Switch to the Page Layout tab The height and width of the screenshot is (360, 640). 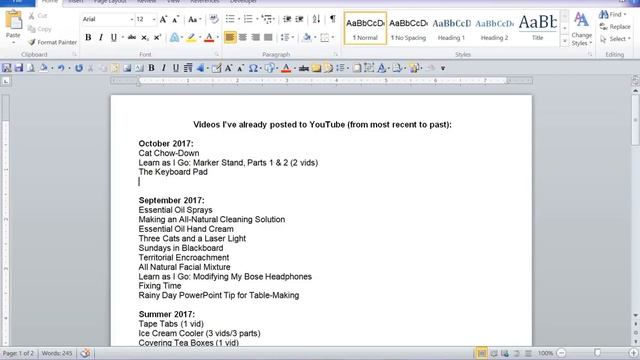(x=110, y=2)
